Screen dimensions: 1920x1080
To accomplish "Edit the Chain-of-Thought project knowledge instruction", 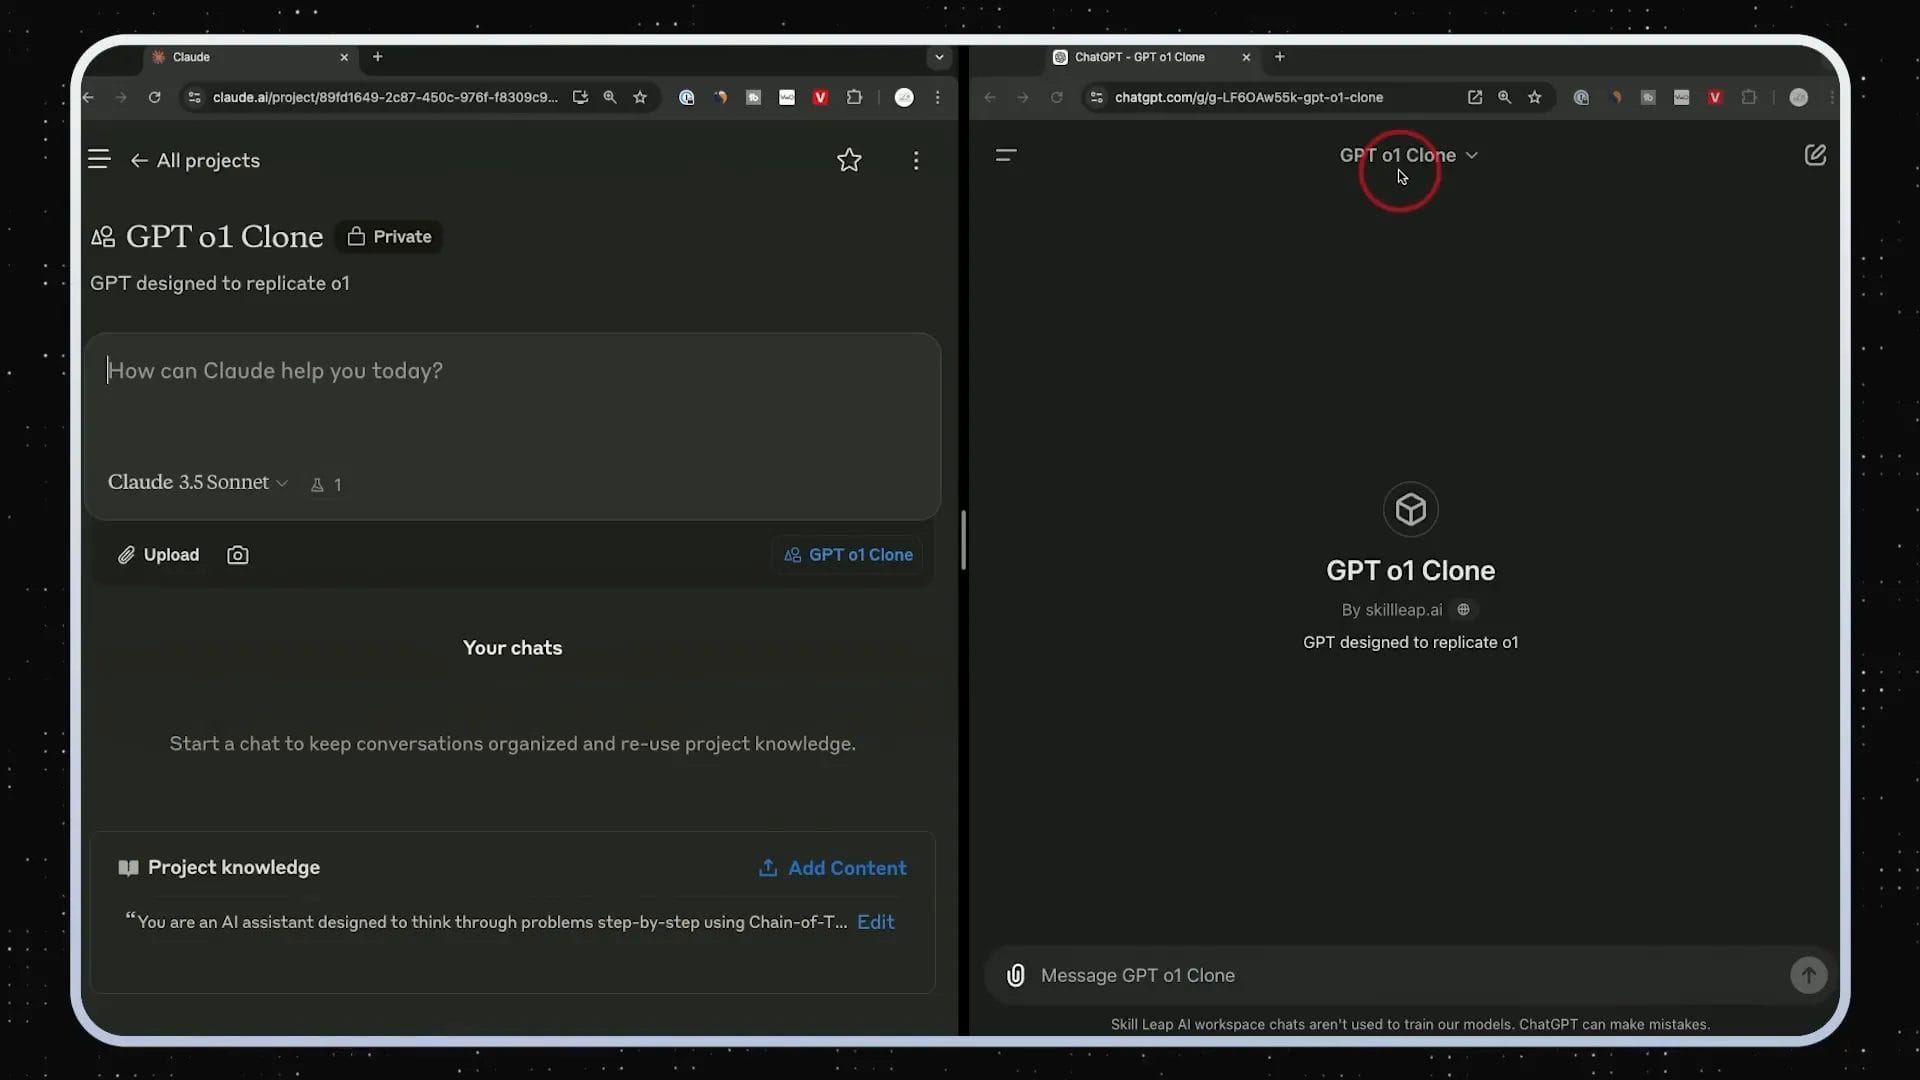I will [875, 921].
